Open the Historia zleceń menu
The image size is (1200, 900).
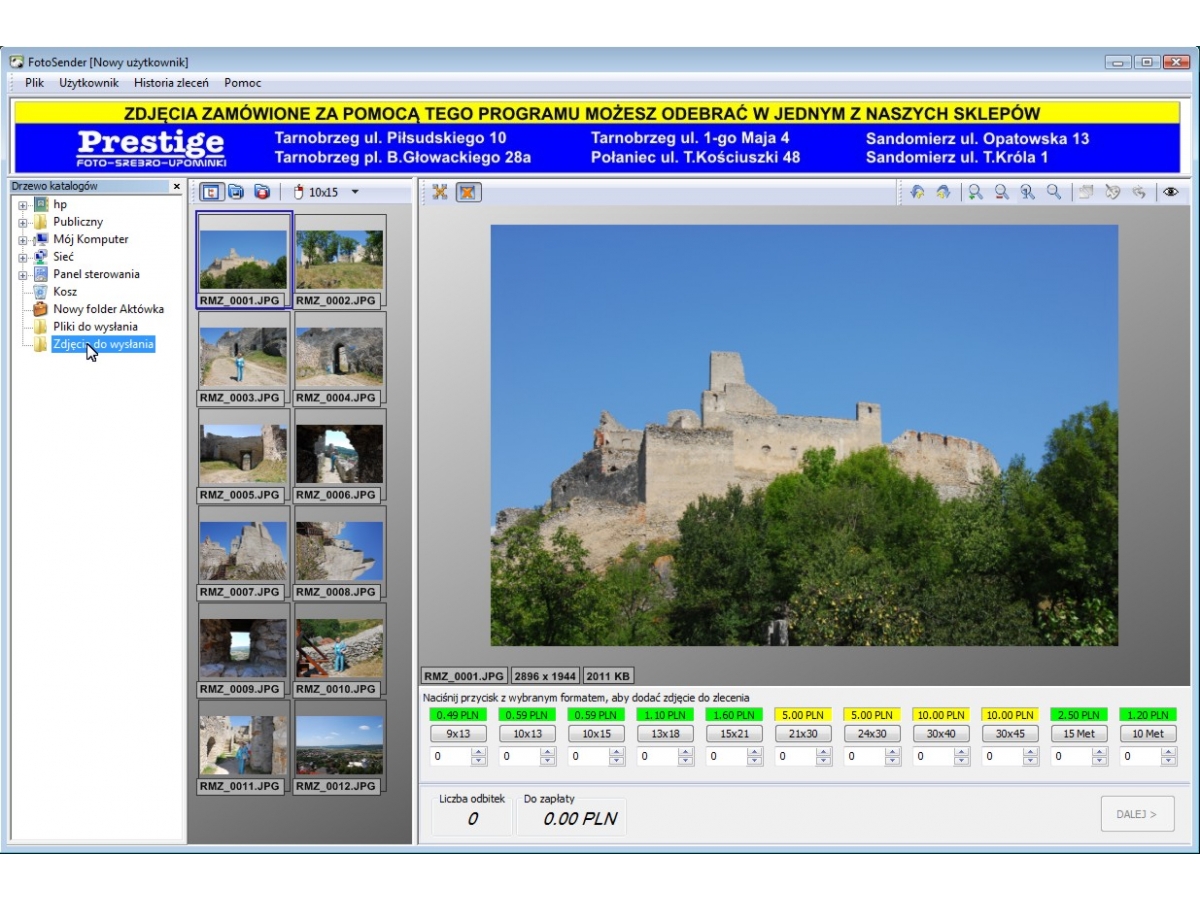tap(171, 83)
